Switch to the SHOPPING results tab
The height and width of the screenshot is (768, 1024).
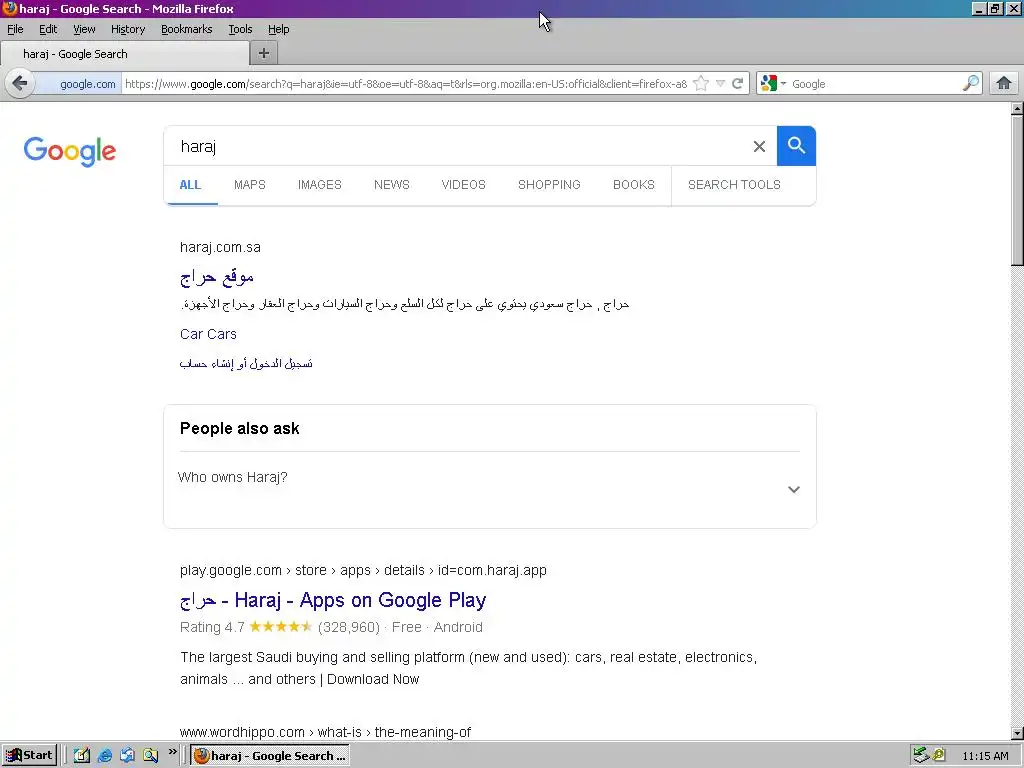(x=549, y=185)
